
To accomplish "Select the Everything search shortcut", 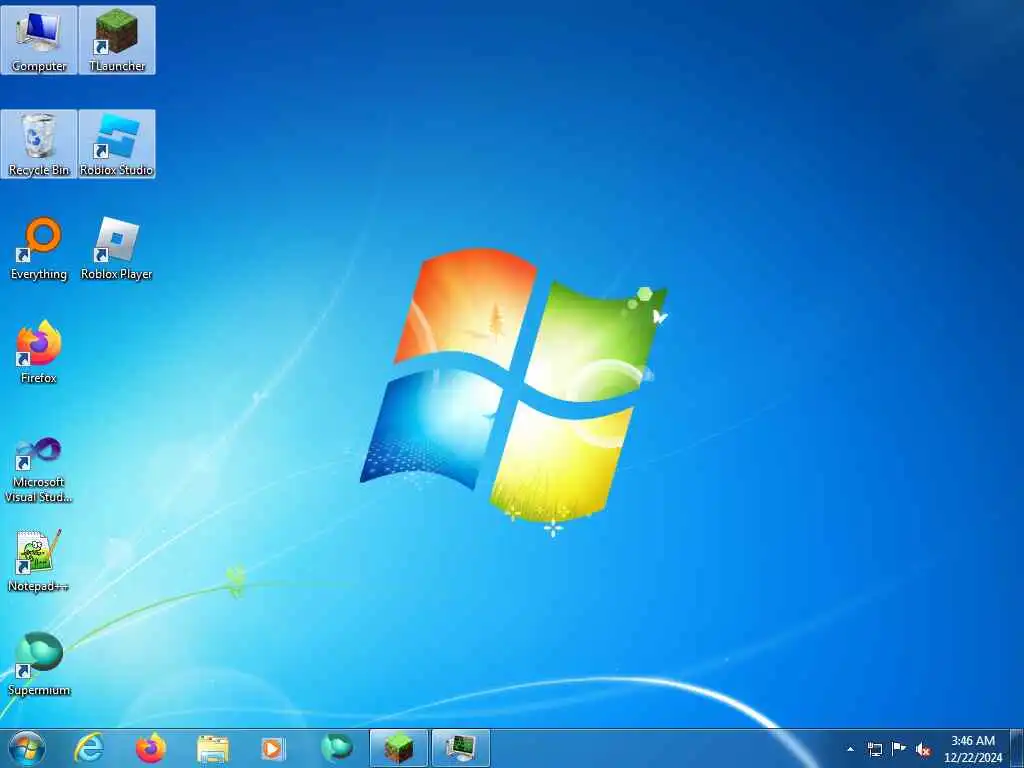I will click(39, 249).
